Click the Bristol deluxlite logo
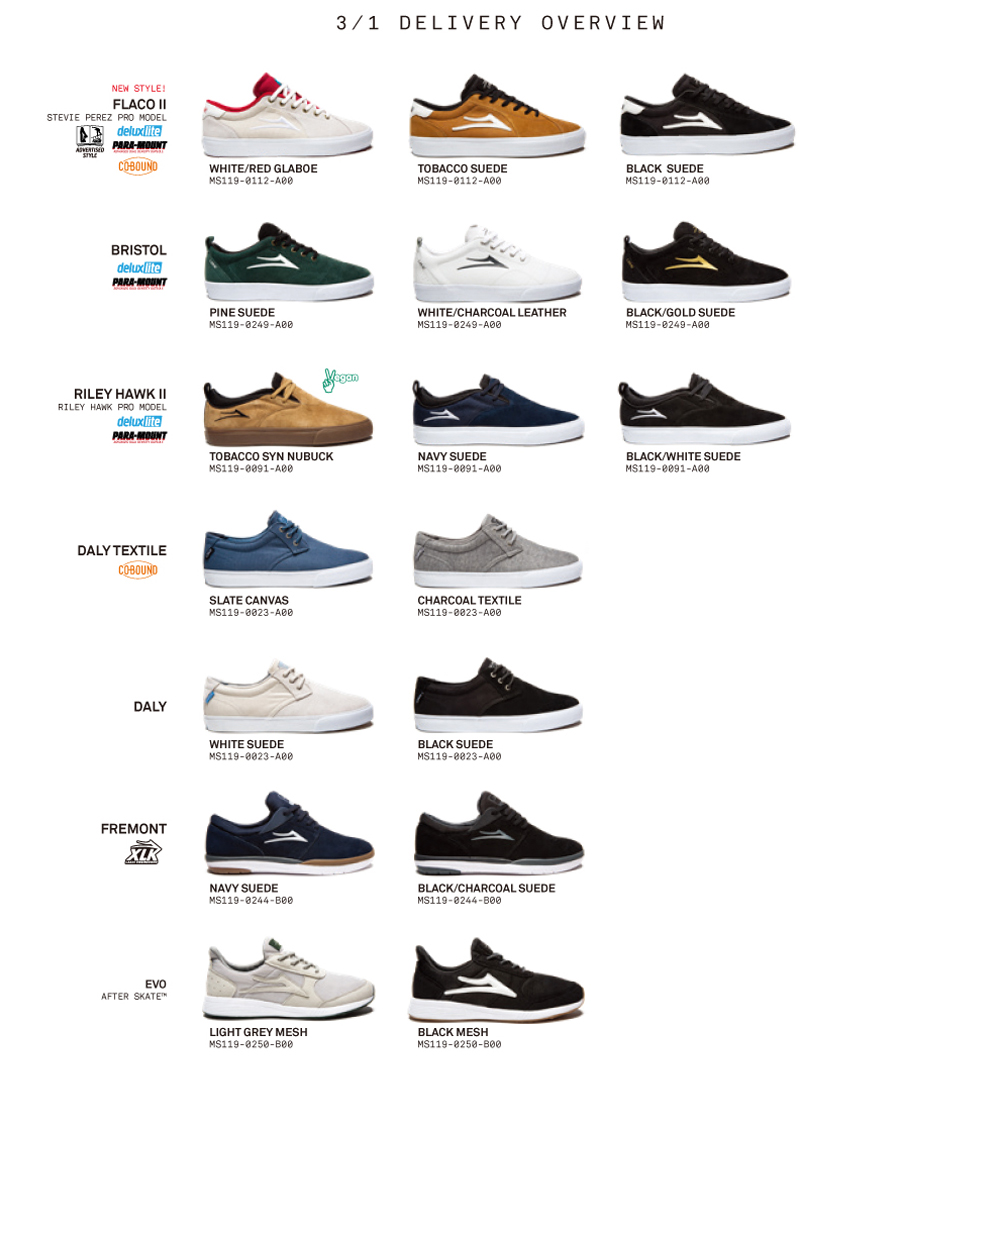This screenshot has height=1250, width=1000. point(139,267)
